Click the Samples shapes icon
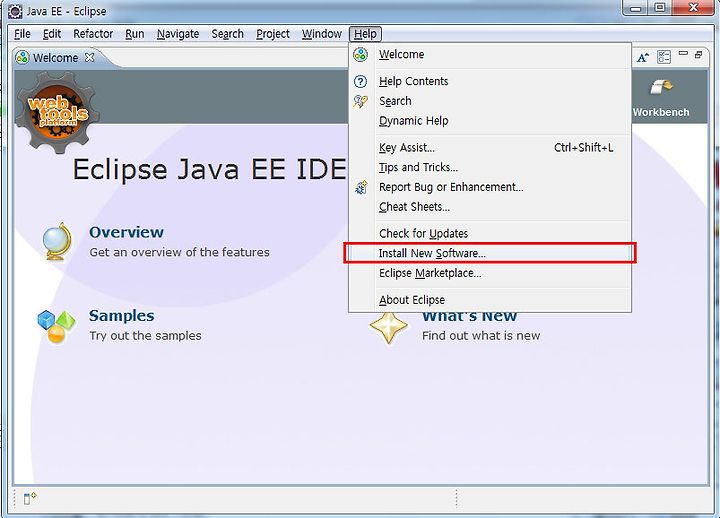 point(56,327)
